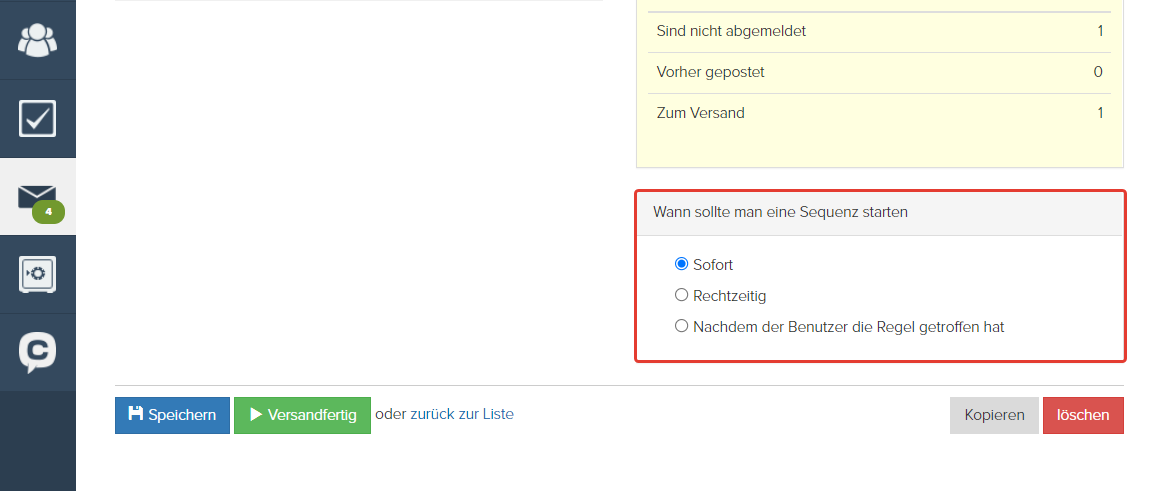The height and width of the screenshot is (491, 1153).
Task: Open the tasks checkmark sidebar icon
Action: tap(38, 118)
